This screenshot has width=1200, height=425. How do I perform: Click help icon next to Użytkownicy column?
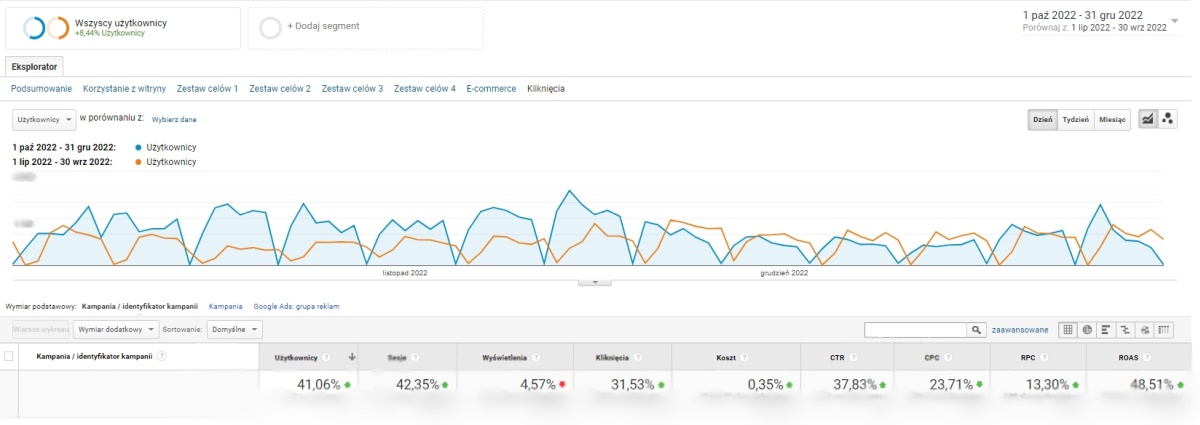pos(325,356)
